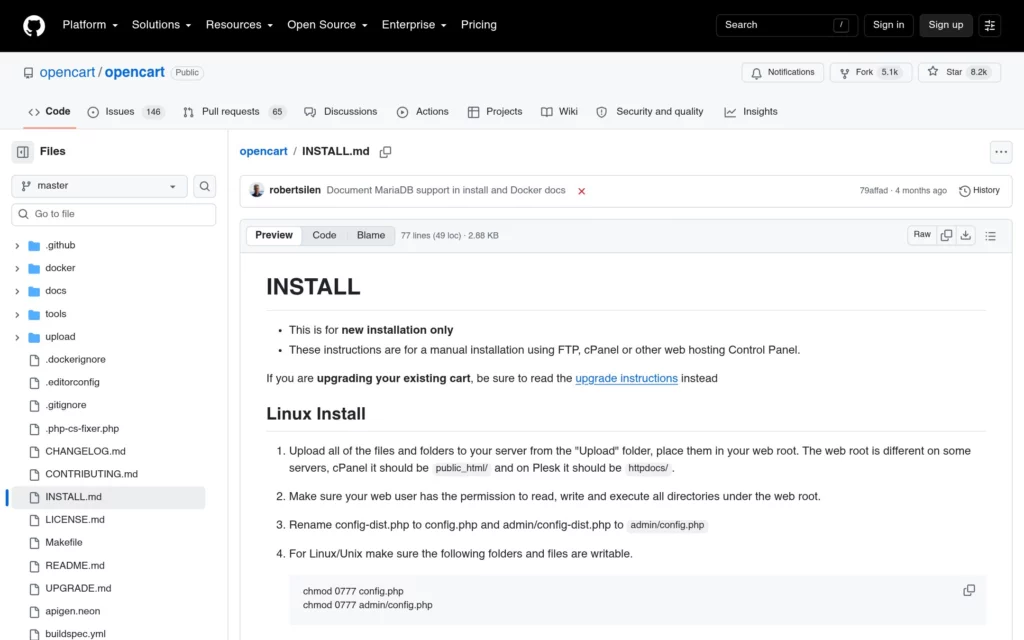Click the Sign up button

pos(946,25)
